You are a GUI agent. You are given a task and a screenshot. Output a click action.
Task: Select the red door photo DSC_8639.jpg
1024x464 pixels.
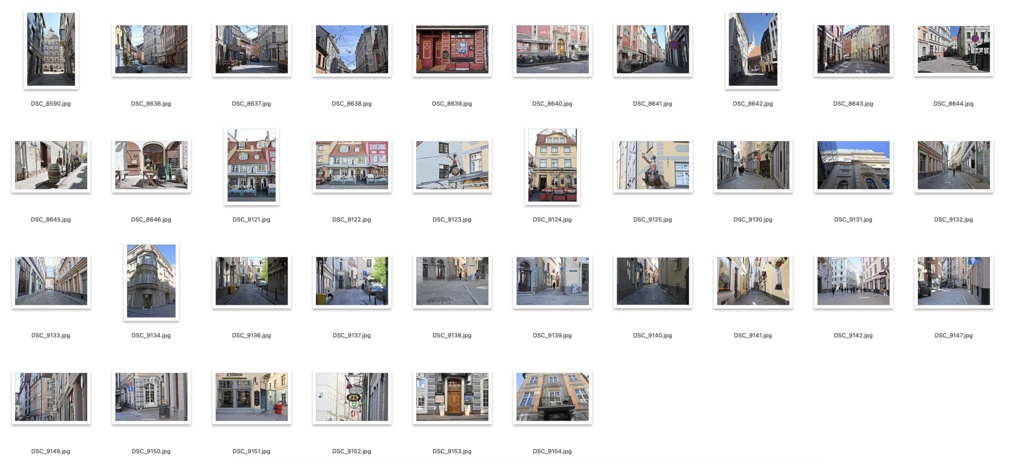coord(452,50)
